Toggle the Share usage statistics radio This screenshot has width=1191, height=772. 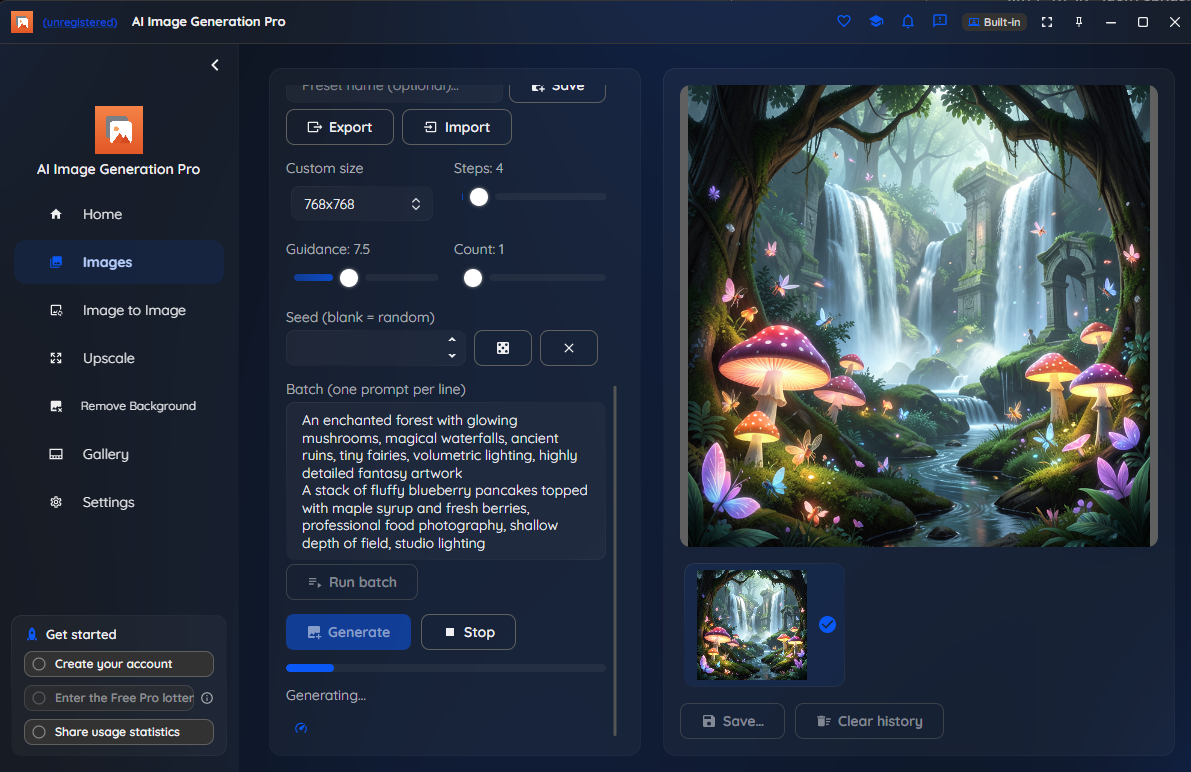pos(39,732)
